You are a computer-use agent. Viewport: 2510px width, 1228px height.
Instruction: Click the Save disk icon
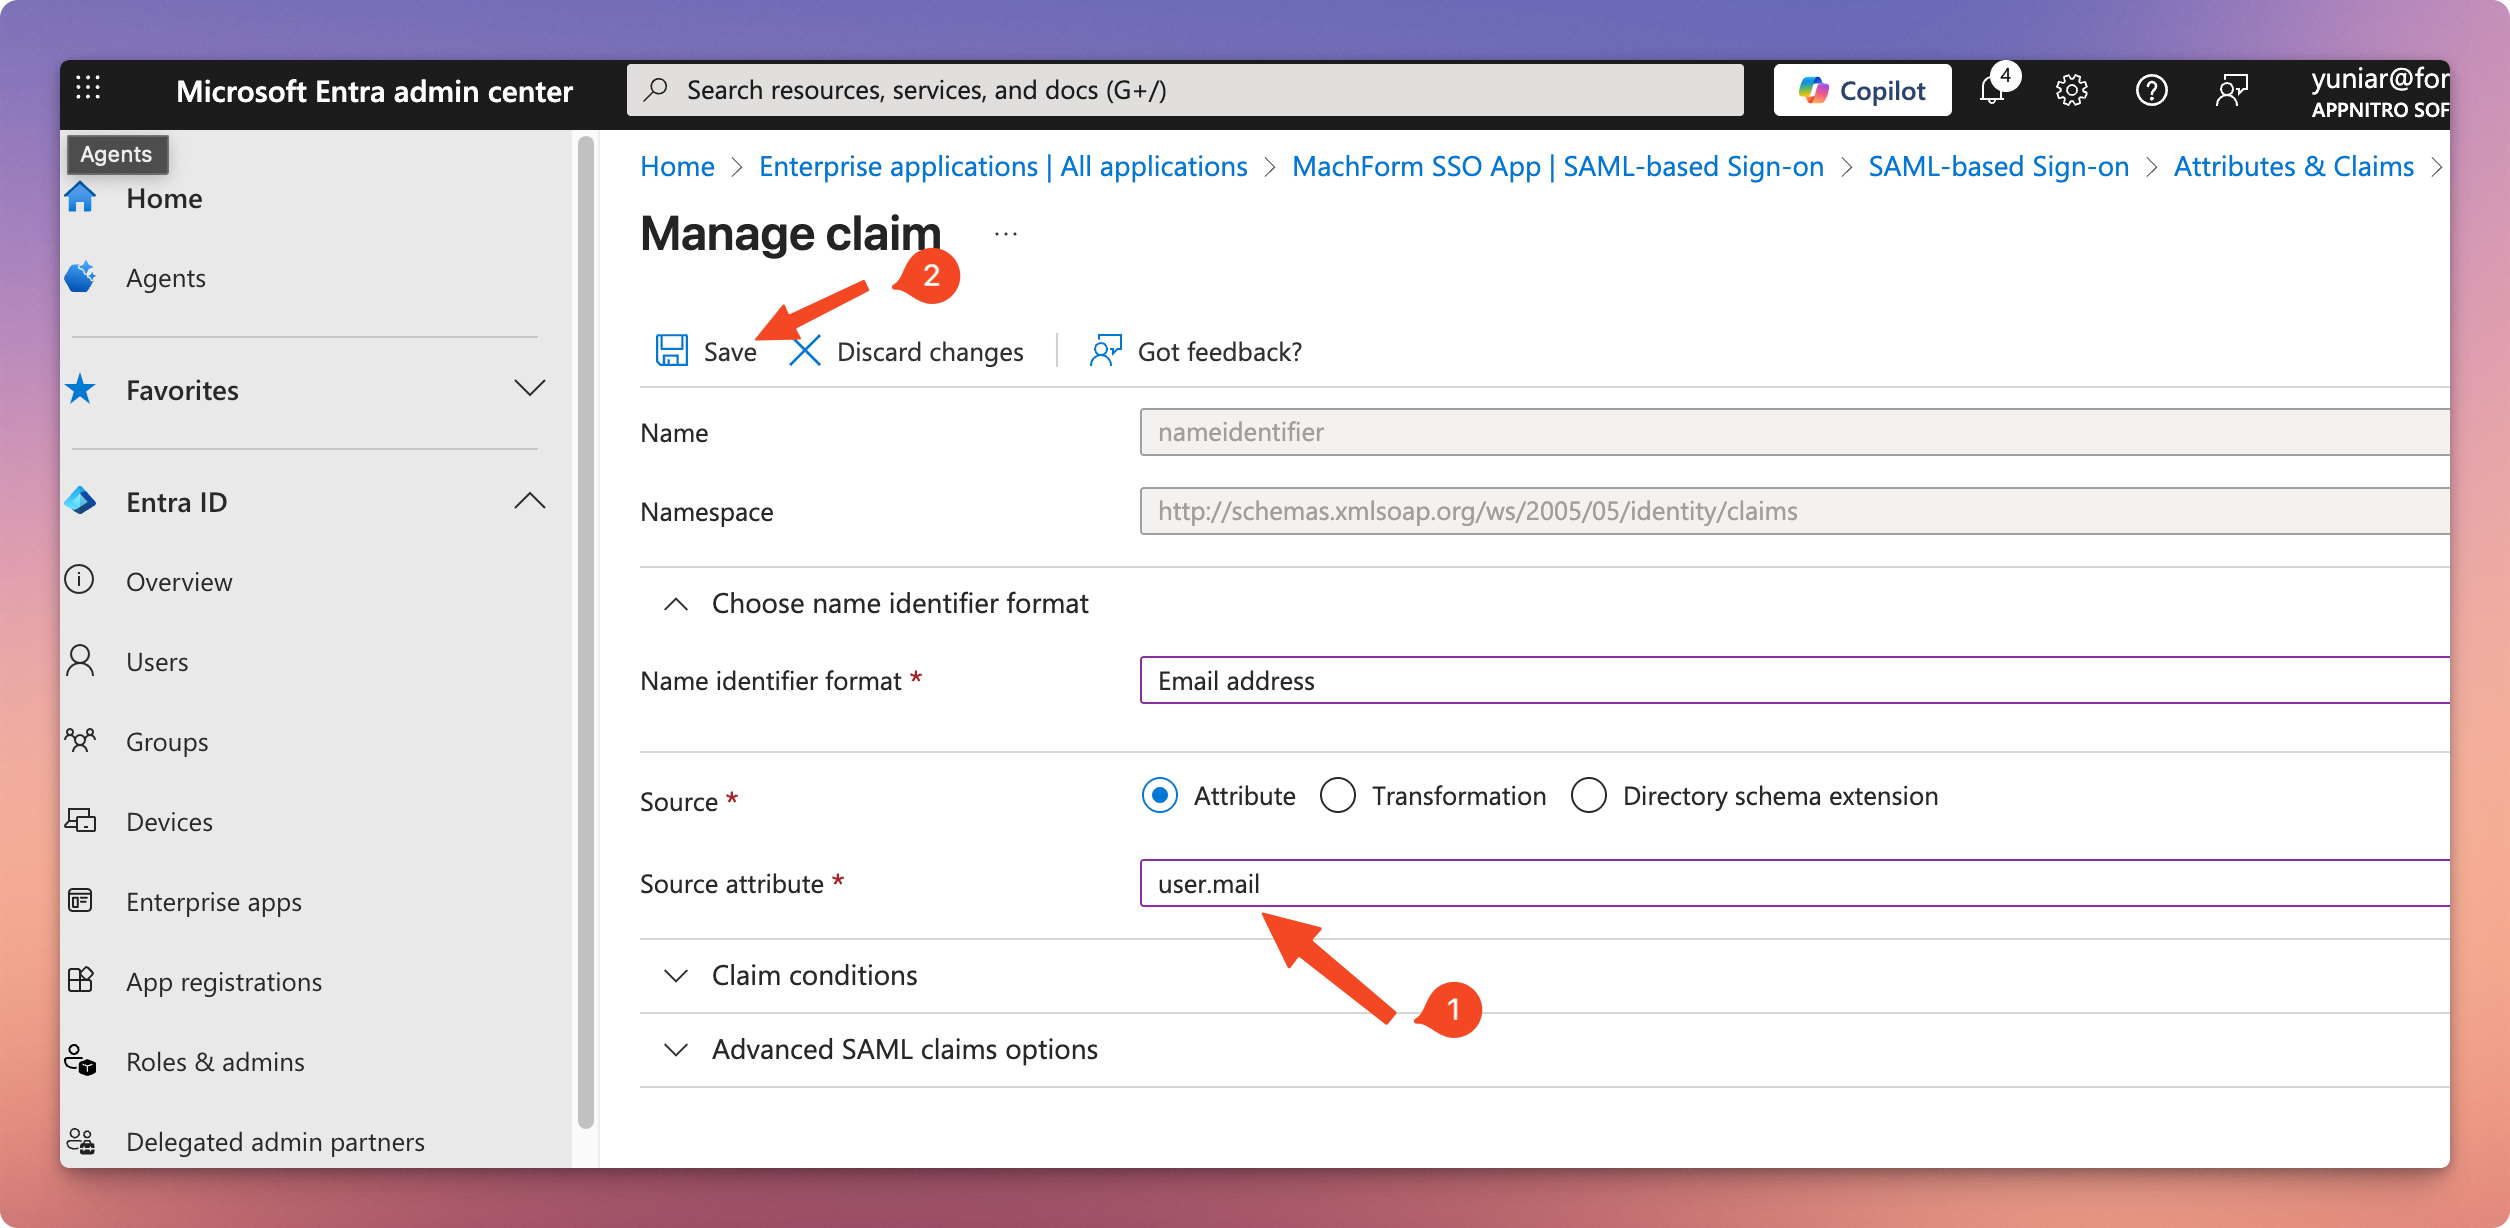coord(672,351)
